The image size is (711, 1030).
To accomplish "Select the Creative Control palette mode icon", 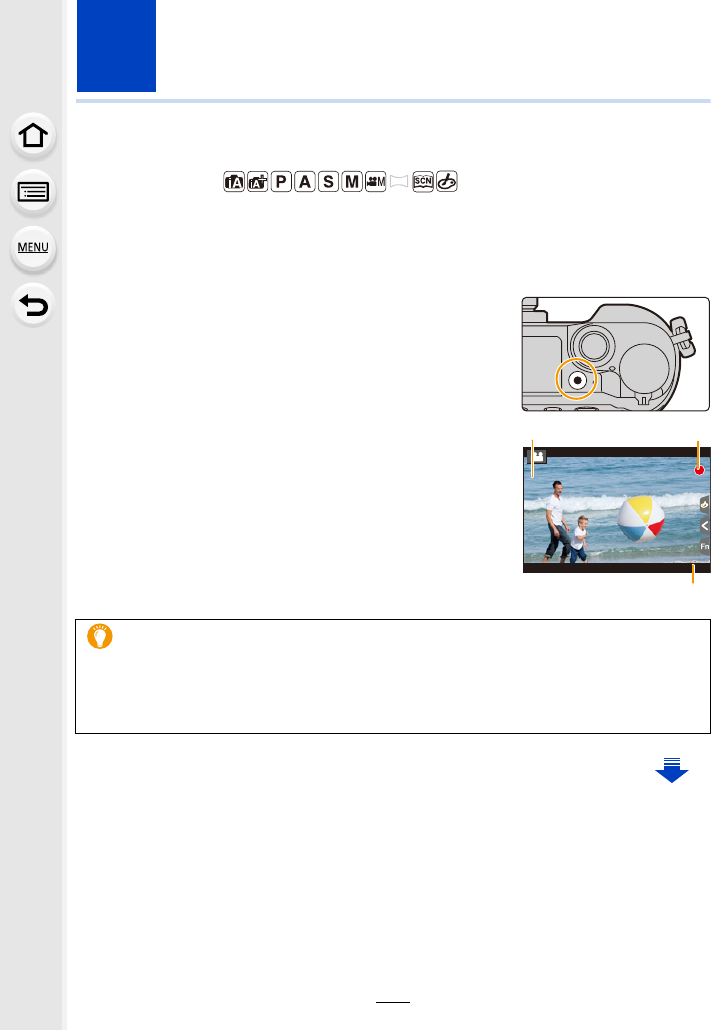I will click(x=447, y=182).
